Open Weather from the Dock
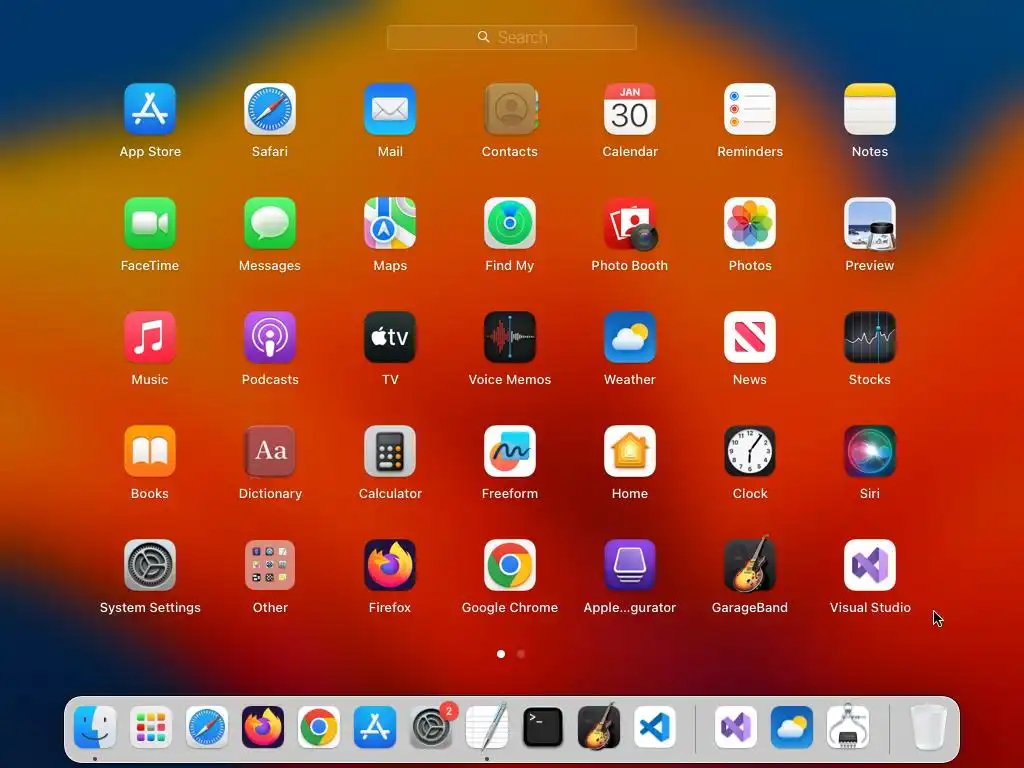 (x=792, y=727)
